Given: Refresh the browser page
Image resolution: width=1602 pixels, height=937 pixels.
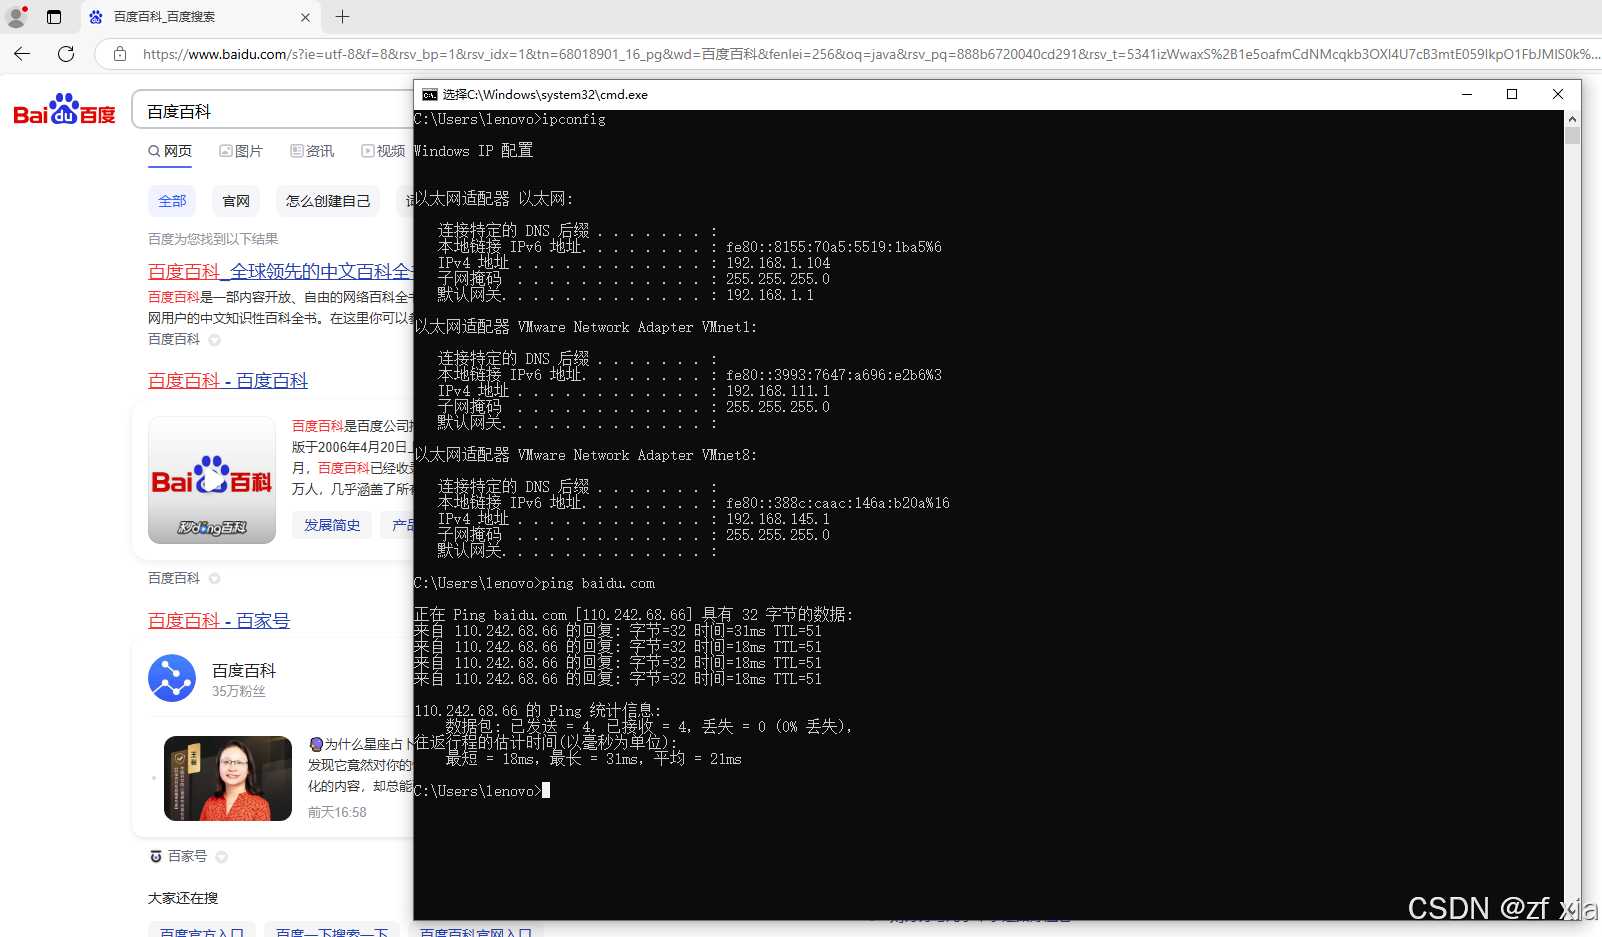Looking at the screenshot, I should click(x=66, y=54).
